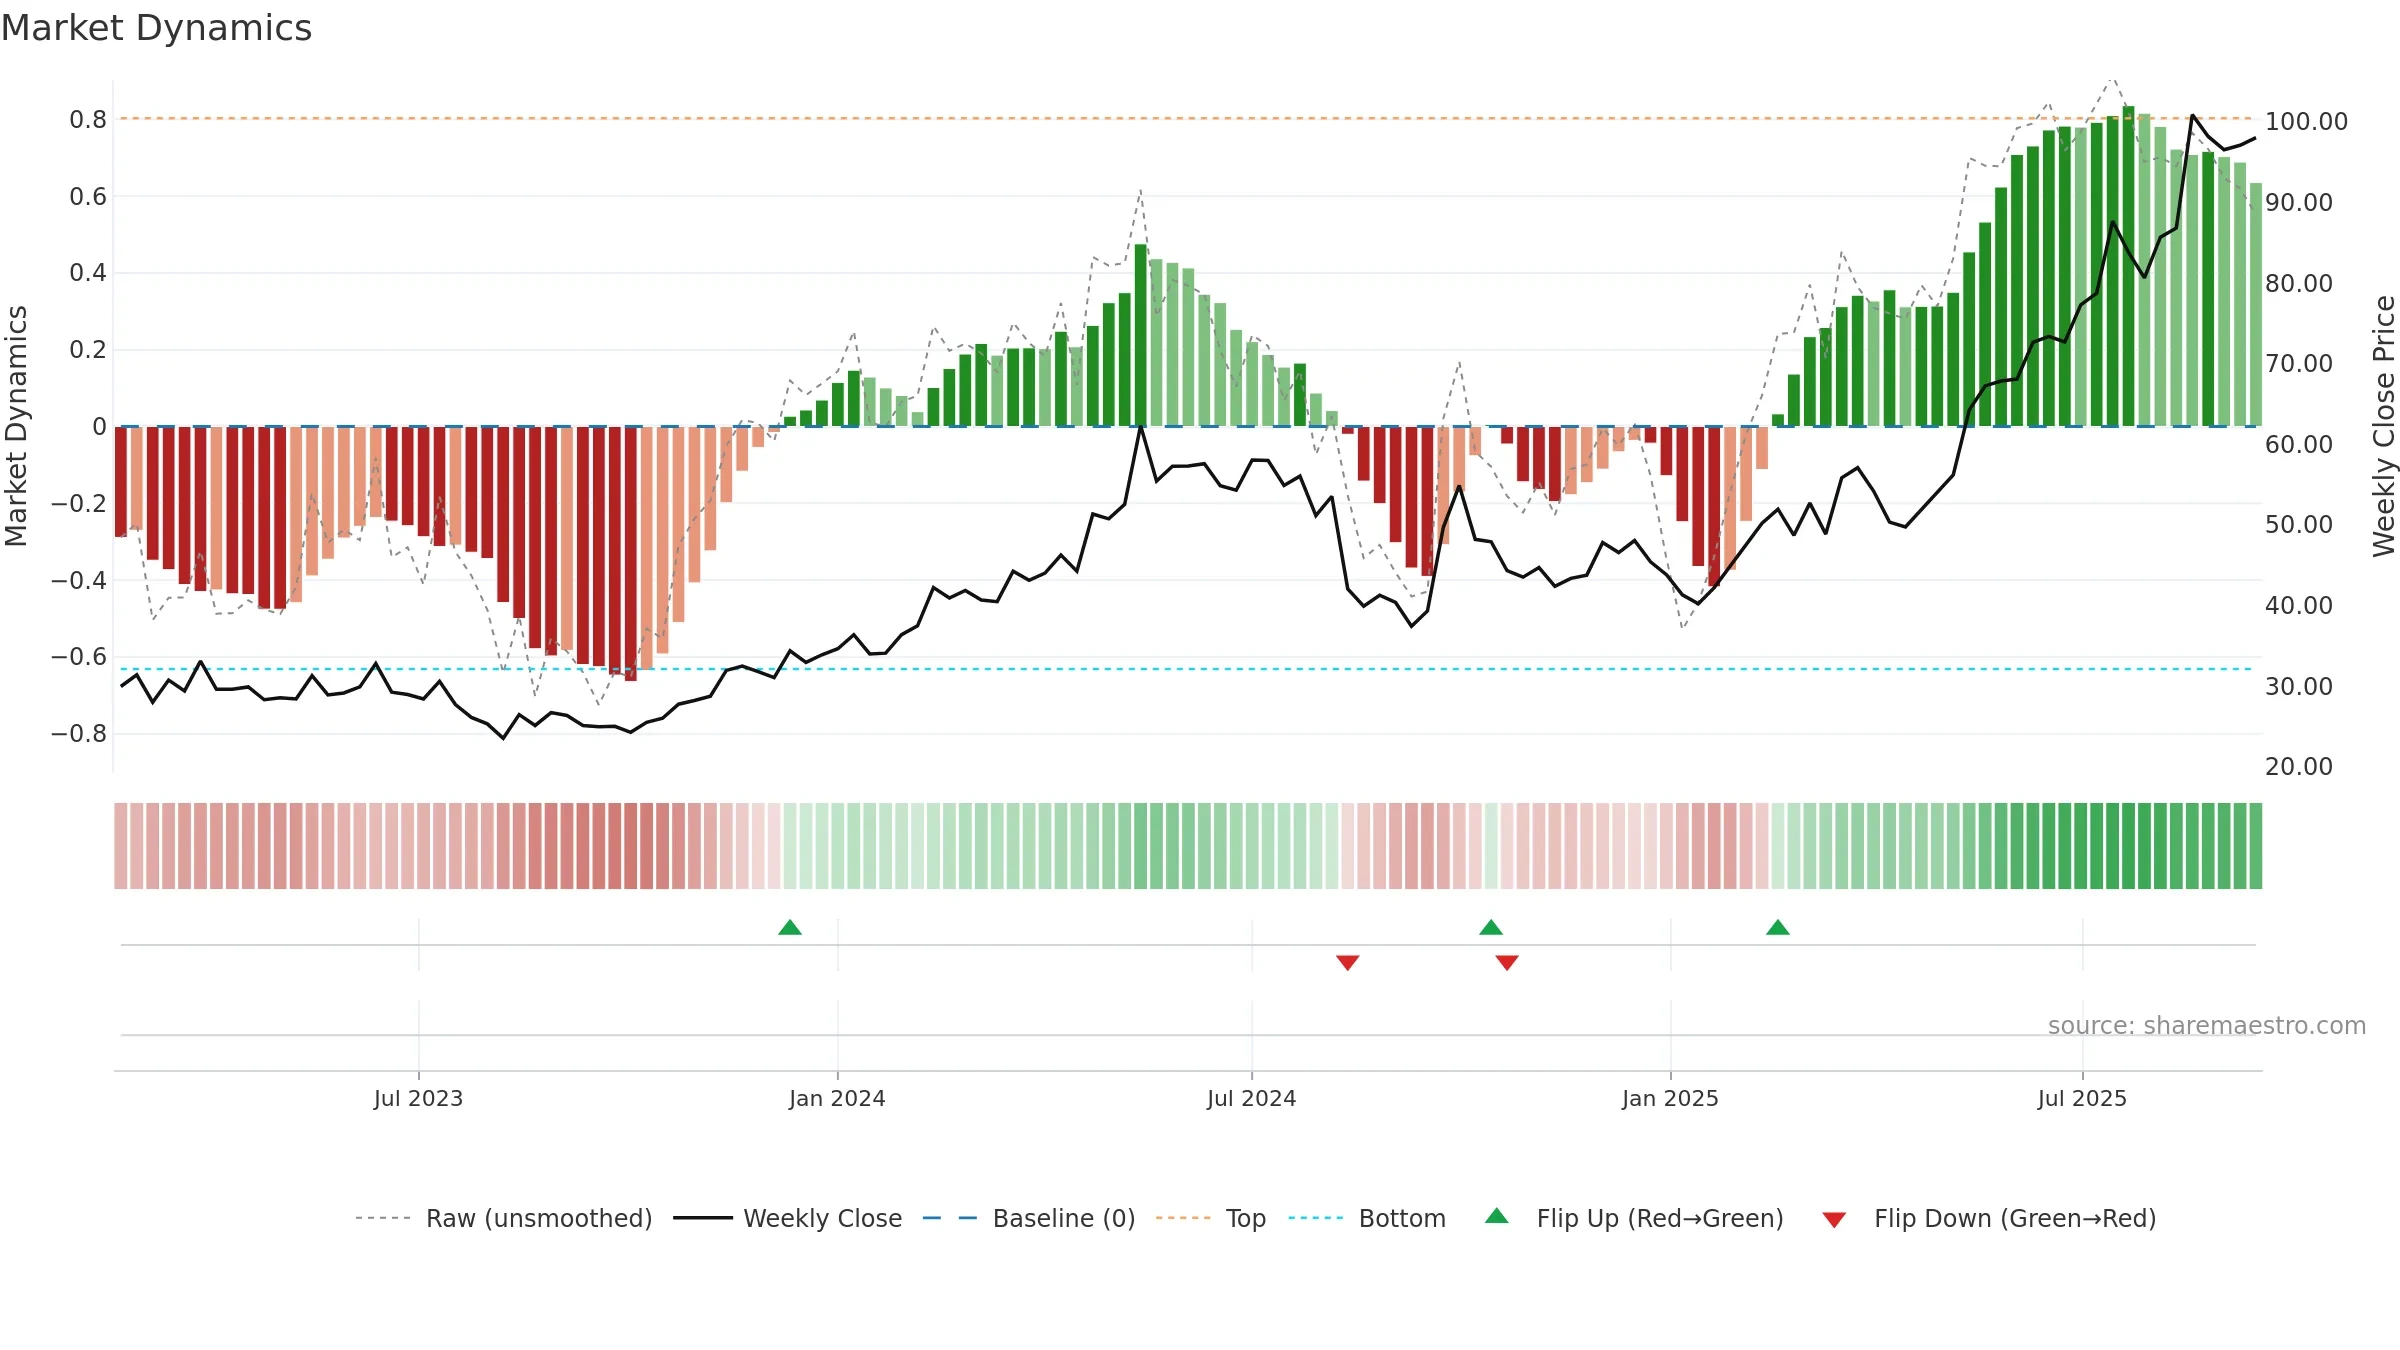The height and width of the screenshot is (1350, 2400).
Task: Click the 80.00 price axis tick
Action: (x=2299, y=283)
